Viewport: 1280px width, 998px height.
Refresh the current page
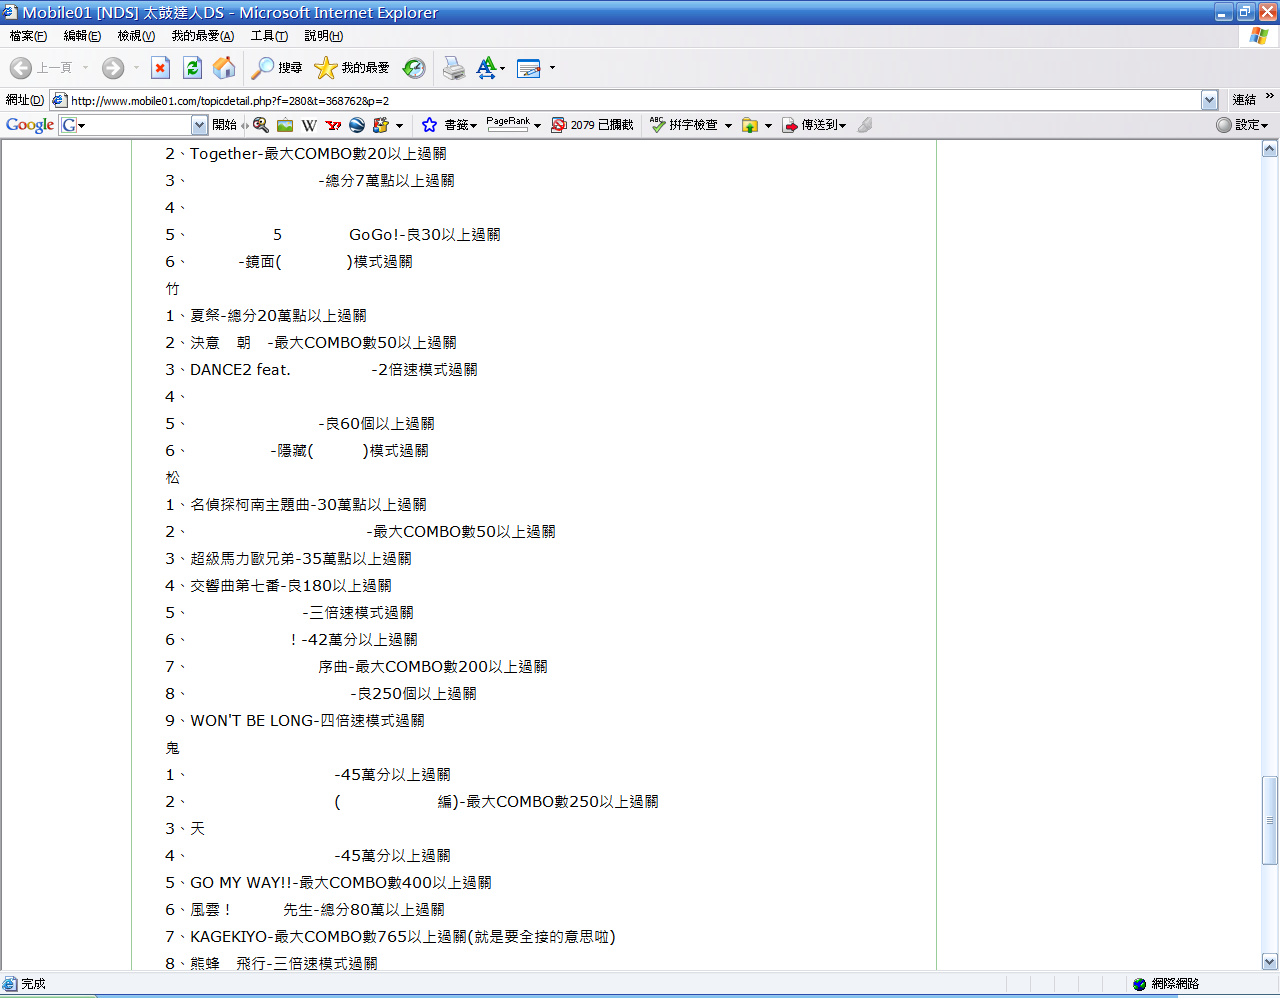tap(193, 68)
